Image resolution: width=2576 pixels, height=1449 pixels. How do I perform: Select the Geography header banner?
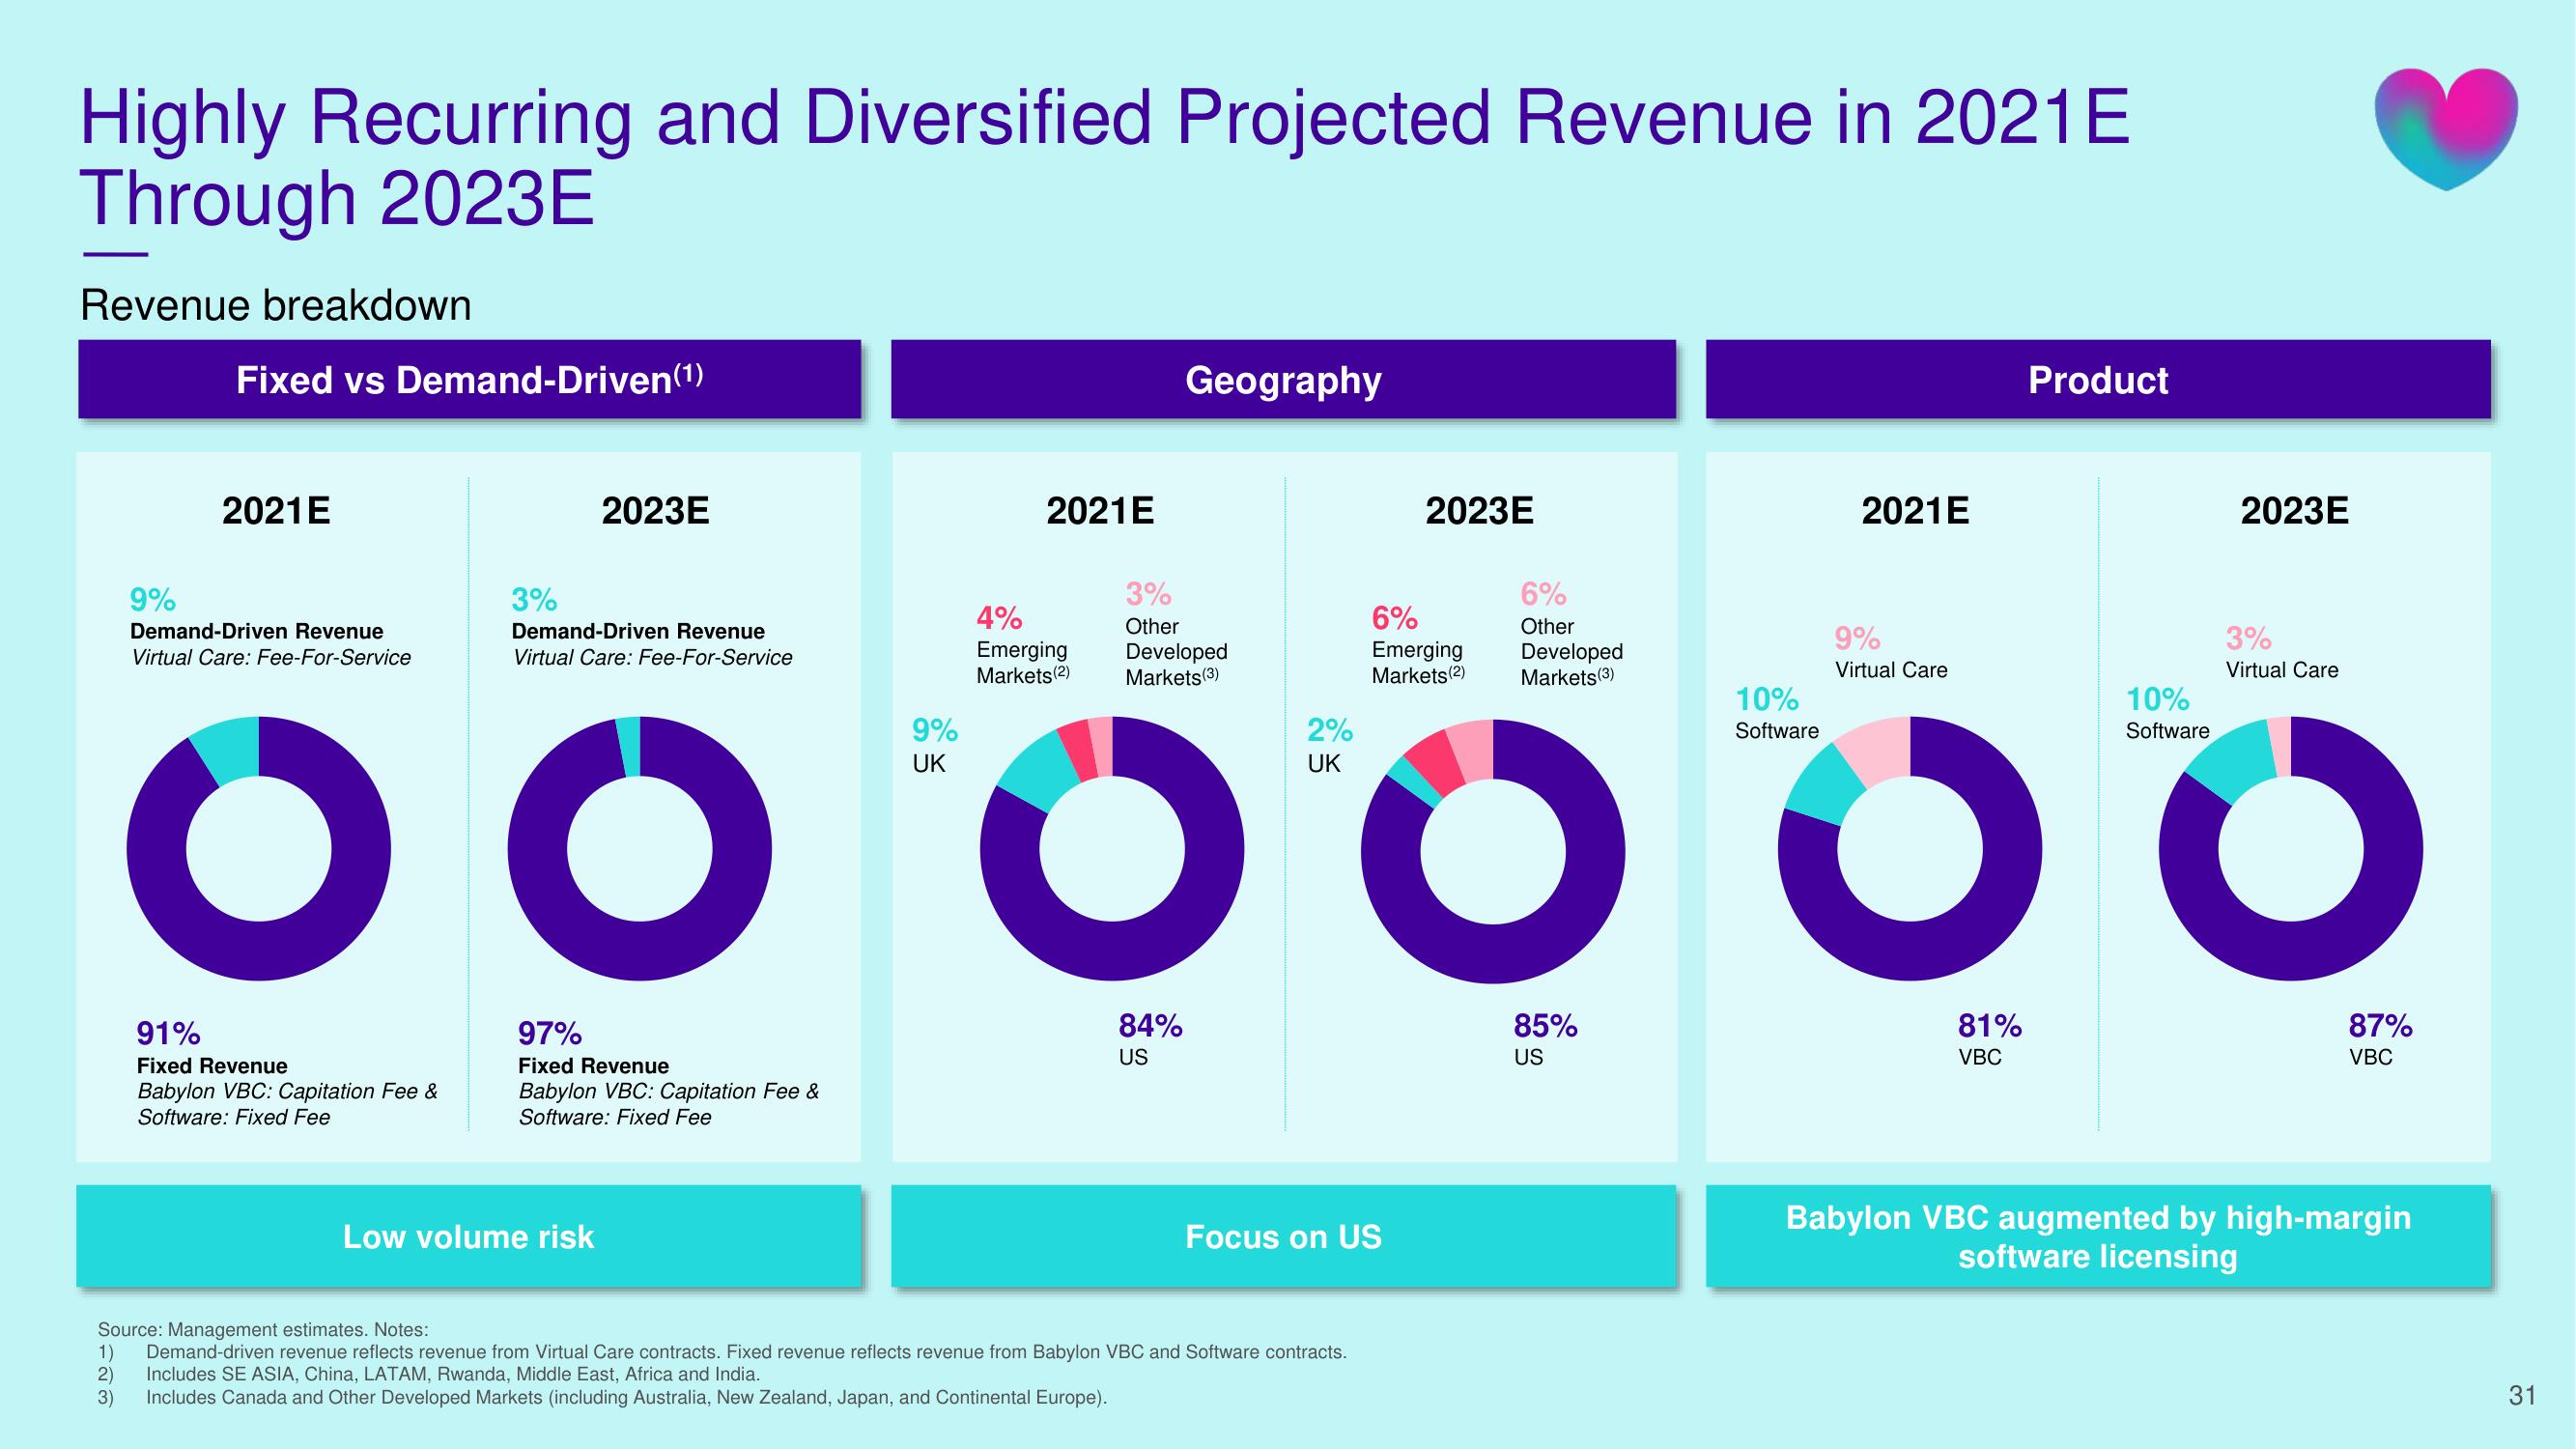click(1283, 379)
